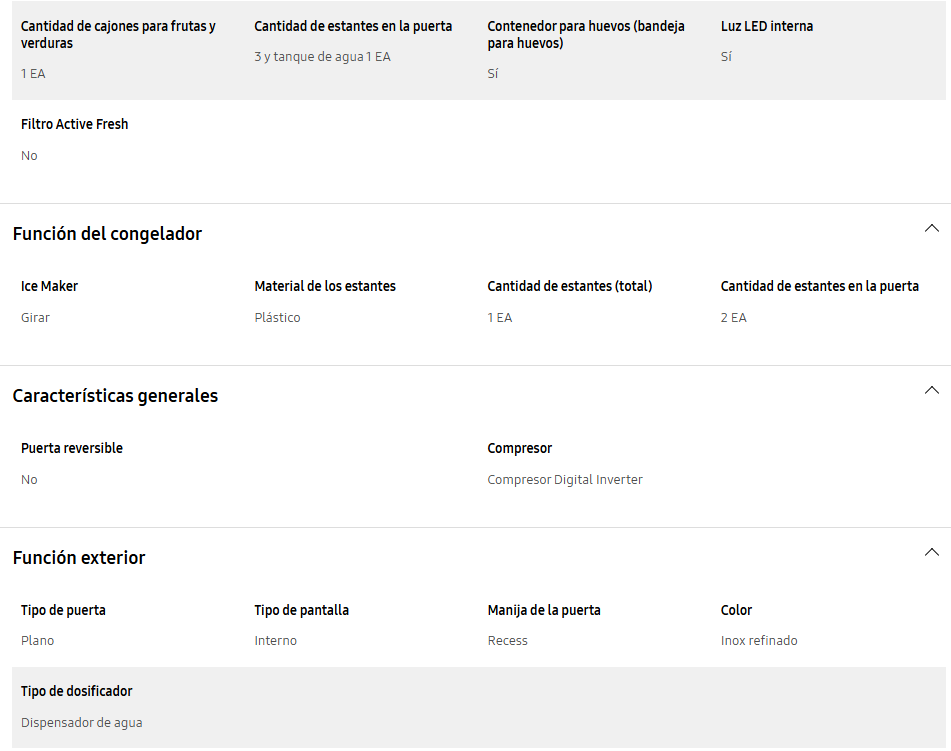Click the '3 y tanque de agua 1 EA' value
Viewport: 951px width, 751px height.
[x=323, y=57]
